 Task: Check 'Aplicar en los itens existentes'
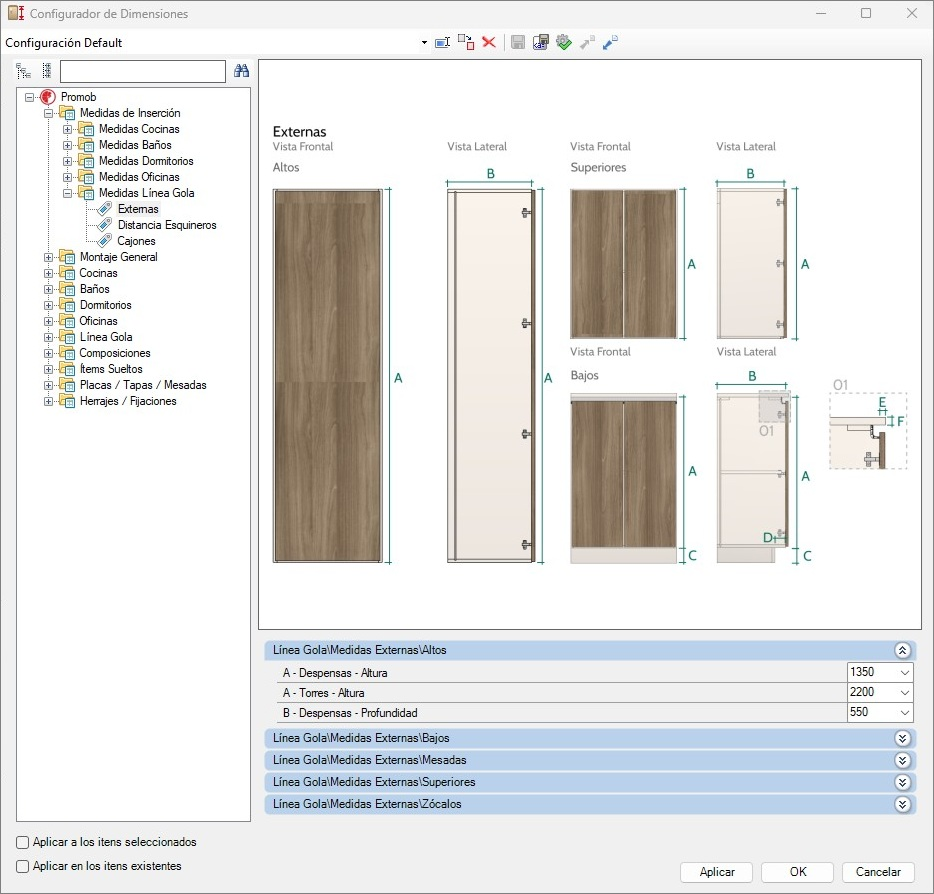pos(23,866)
